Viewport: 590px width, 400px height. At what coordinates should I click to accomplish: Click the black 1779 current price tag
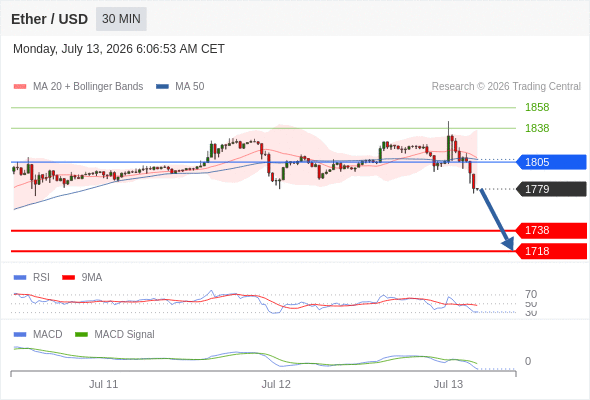coord(551,189)
